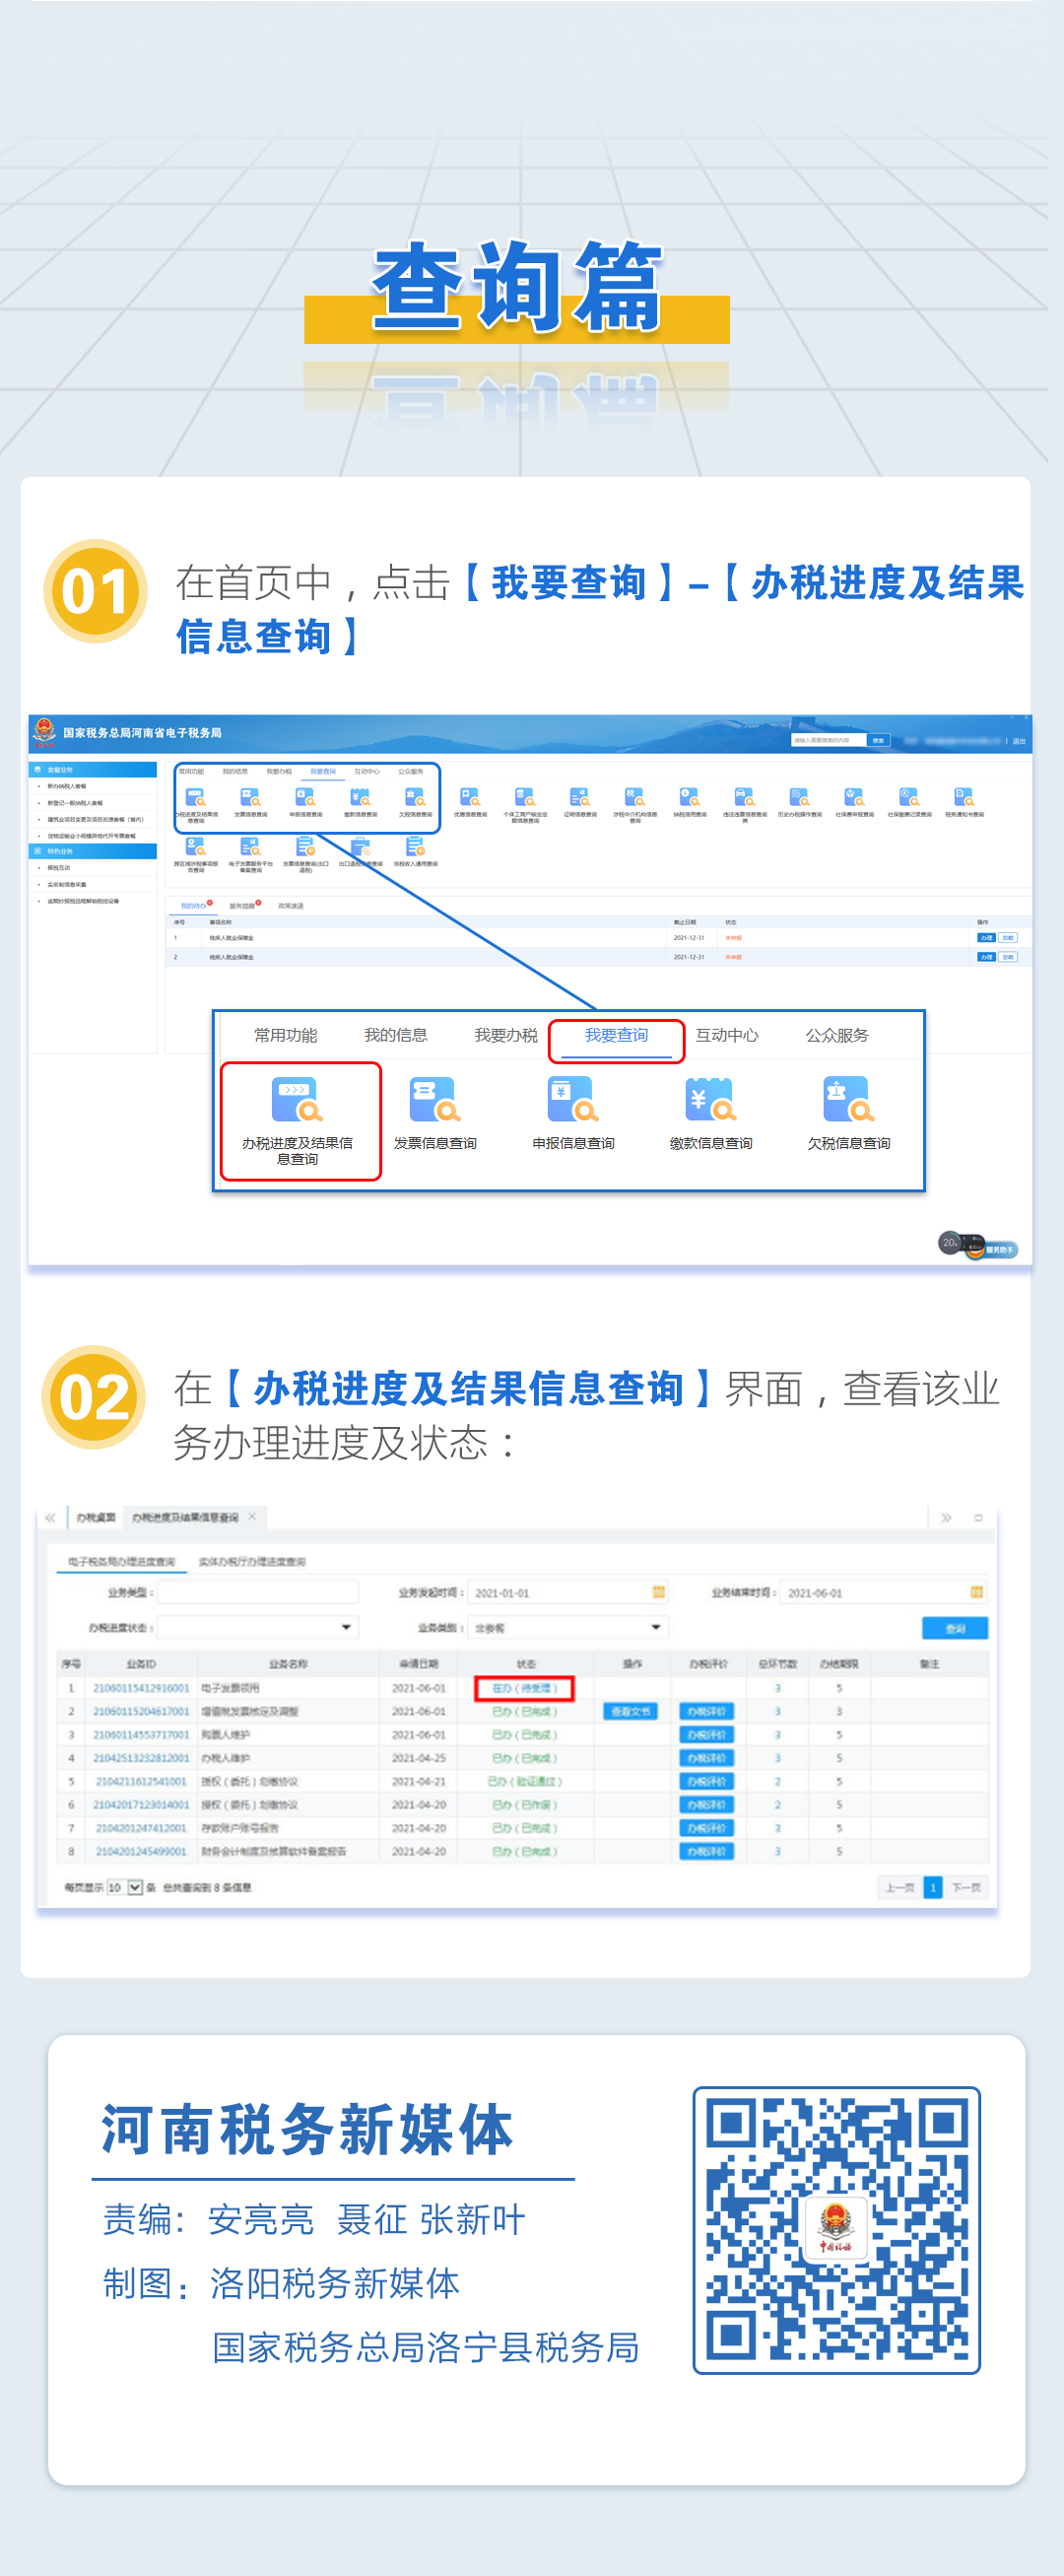Click page number 1 in pagination
Image resolution: width=1064 pixels, height=2576 pixels.
(x=932, y=1887)
